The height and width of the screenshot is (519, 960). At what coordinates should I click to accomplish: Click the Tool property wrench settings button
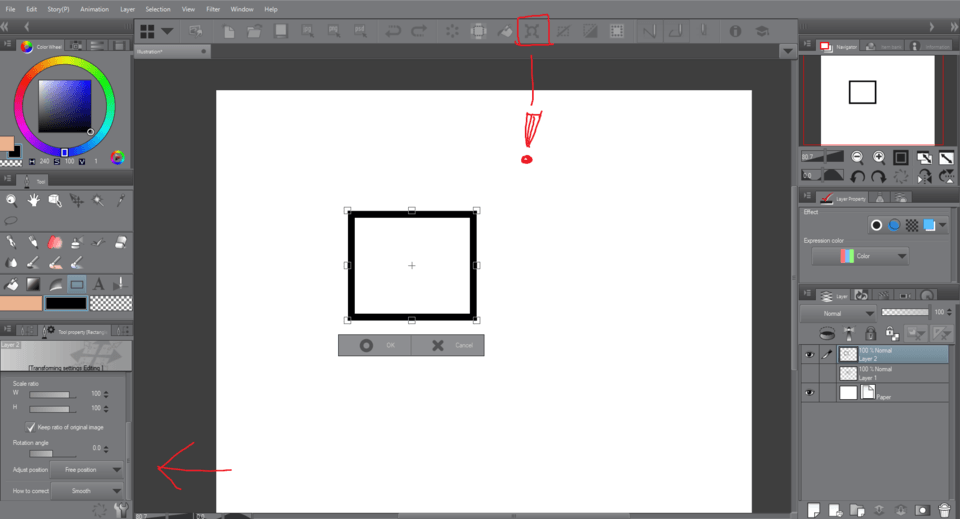coord(121,510)
